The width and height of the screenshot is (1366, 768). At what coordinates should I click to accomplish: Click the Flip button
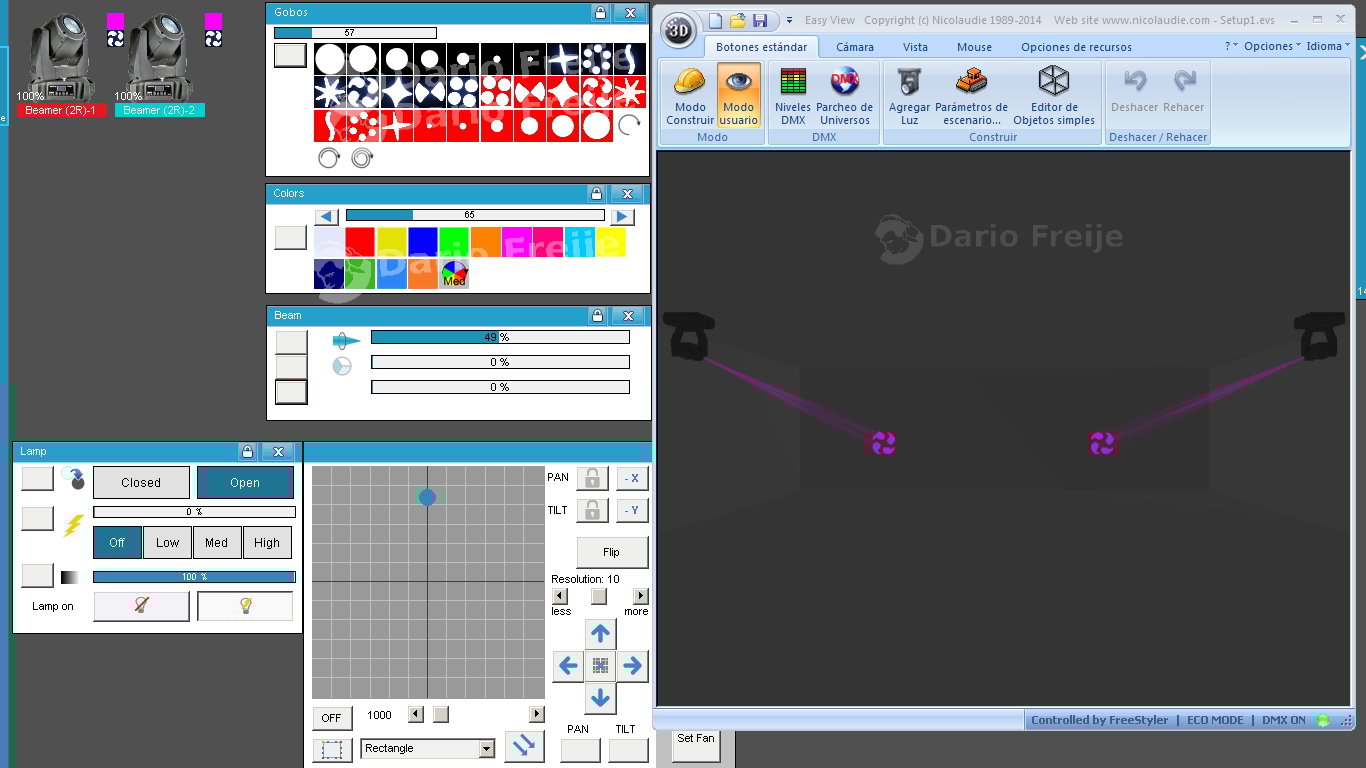click(612, 552)
